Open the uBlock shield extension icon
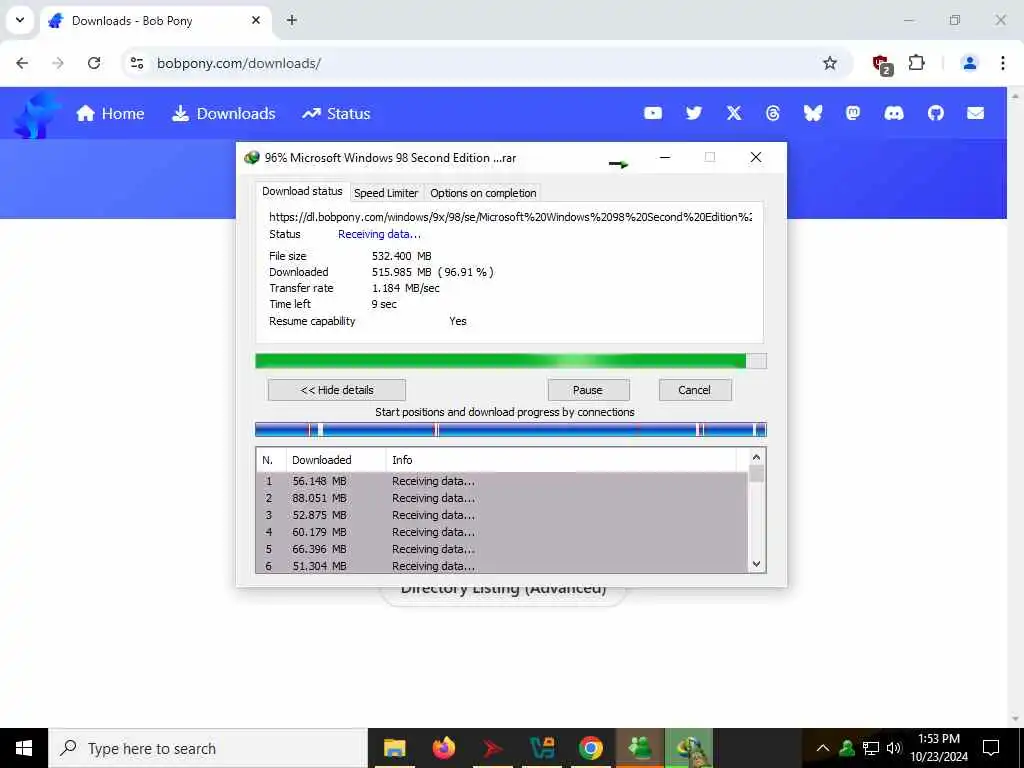Image resolution: width=1024 pixels, height=768 pixels. pyautogui.click(x=882, y=63)
